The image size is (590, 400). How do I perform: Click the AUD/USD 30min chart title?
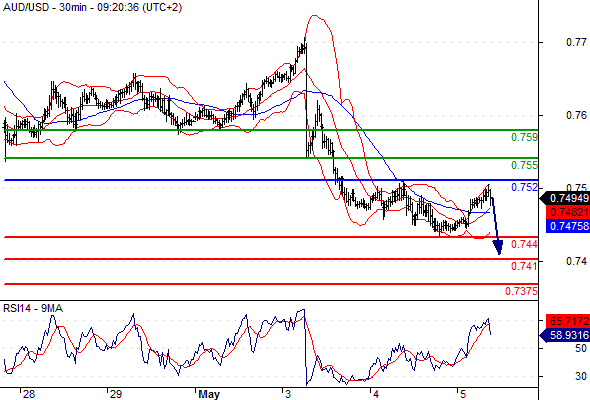coord(93,7)
